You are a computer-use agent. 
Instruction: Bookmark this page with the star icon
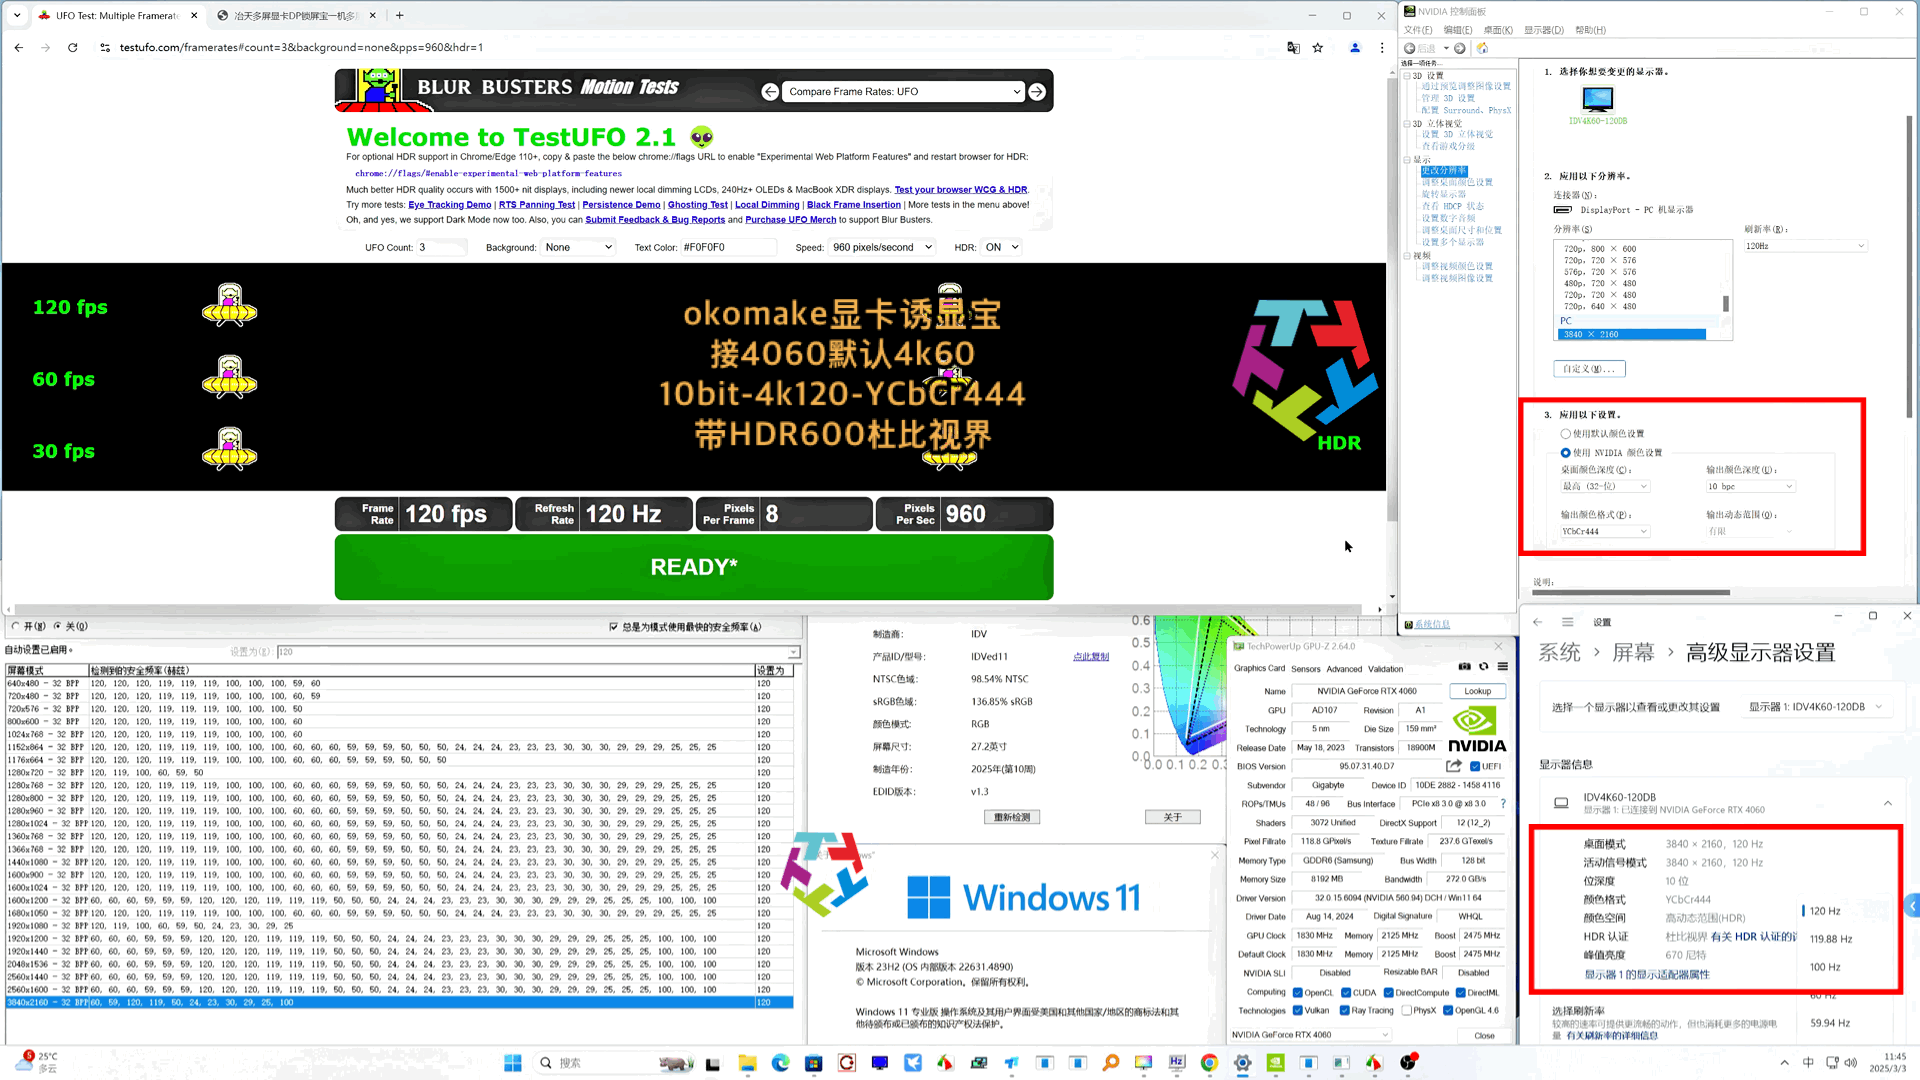click(x=1318, y=47)
